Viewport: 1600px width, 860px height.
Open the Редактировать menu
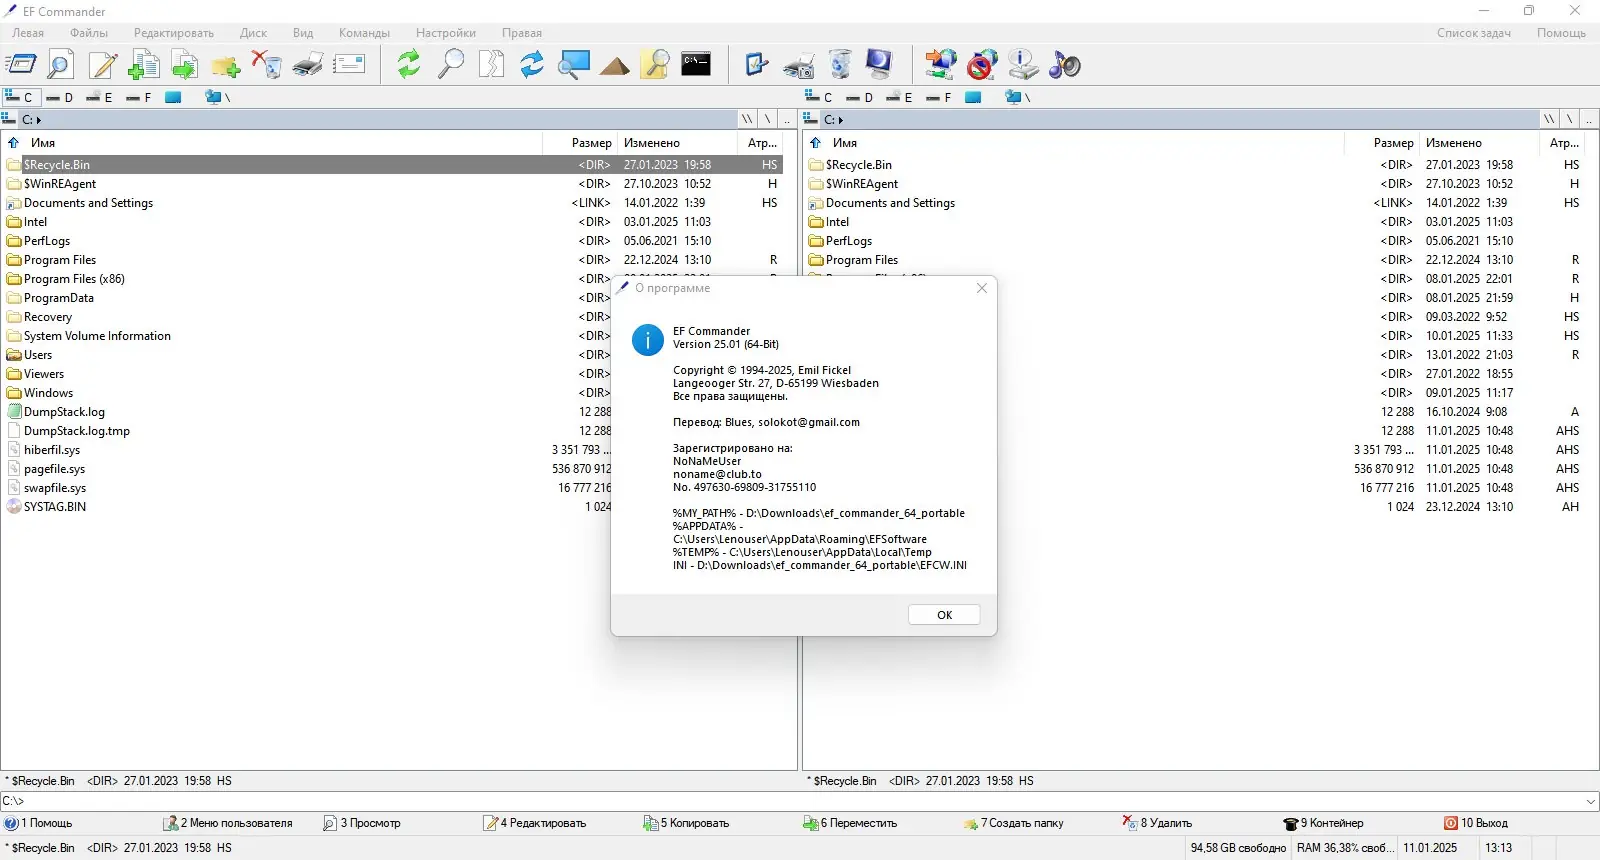[174, 33]
